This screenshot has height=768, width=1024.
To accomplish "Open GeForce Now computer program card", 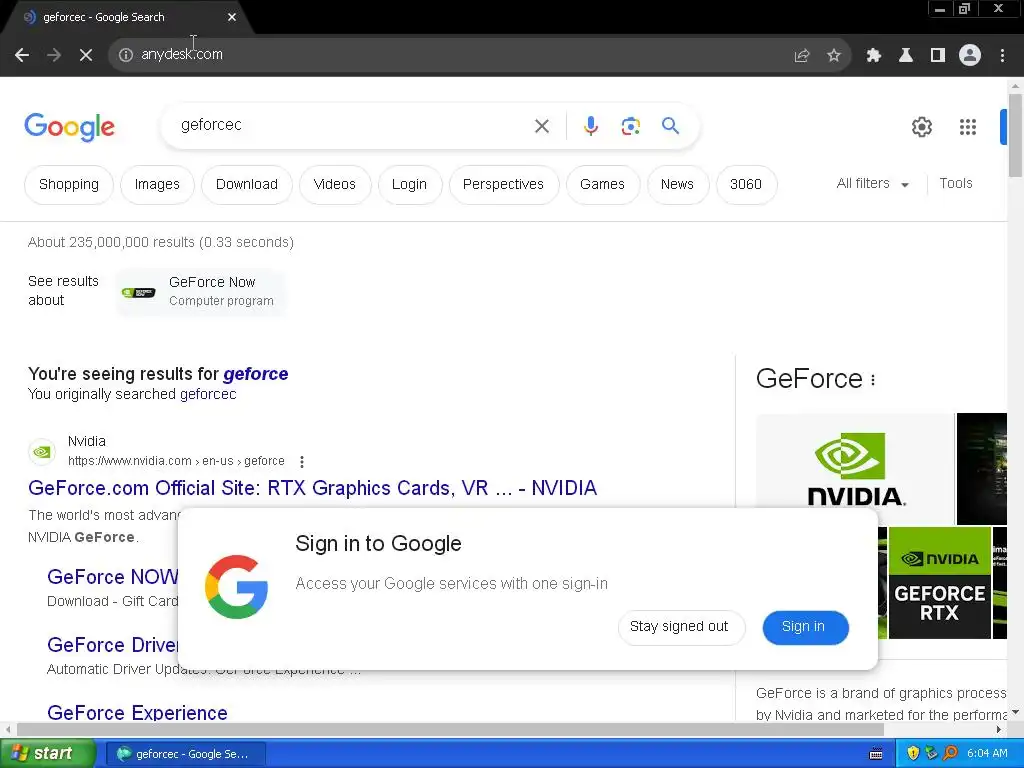I will click(x=201, y=291).
